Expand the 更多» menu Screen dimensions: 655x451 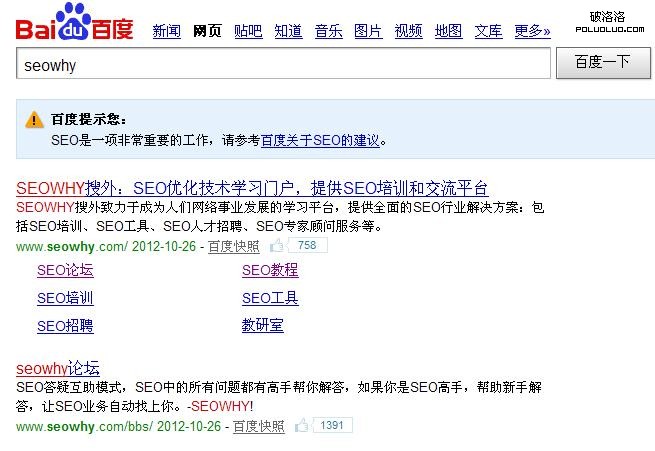tap(532, 31)
